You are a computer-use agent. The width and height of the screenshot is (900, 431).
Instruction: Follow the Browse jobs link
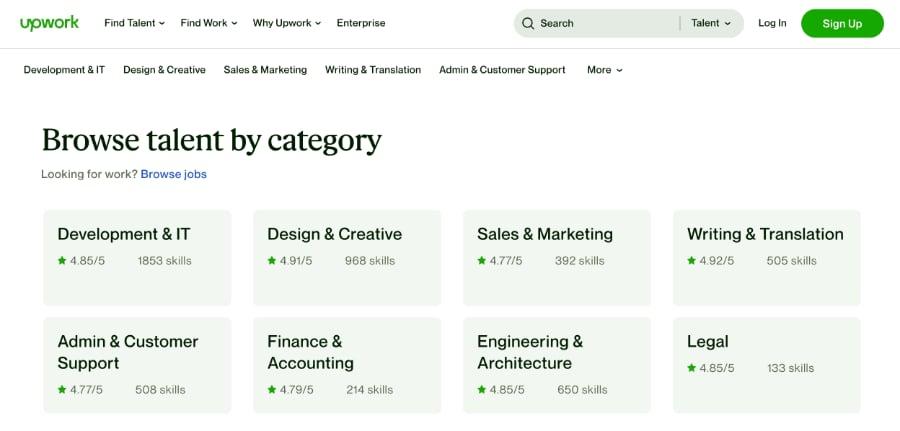(173, 174)
